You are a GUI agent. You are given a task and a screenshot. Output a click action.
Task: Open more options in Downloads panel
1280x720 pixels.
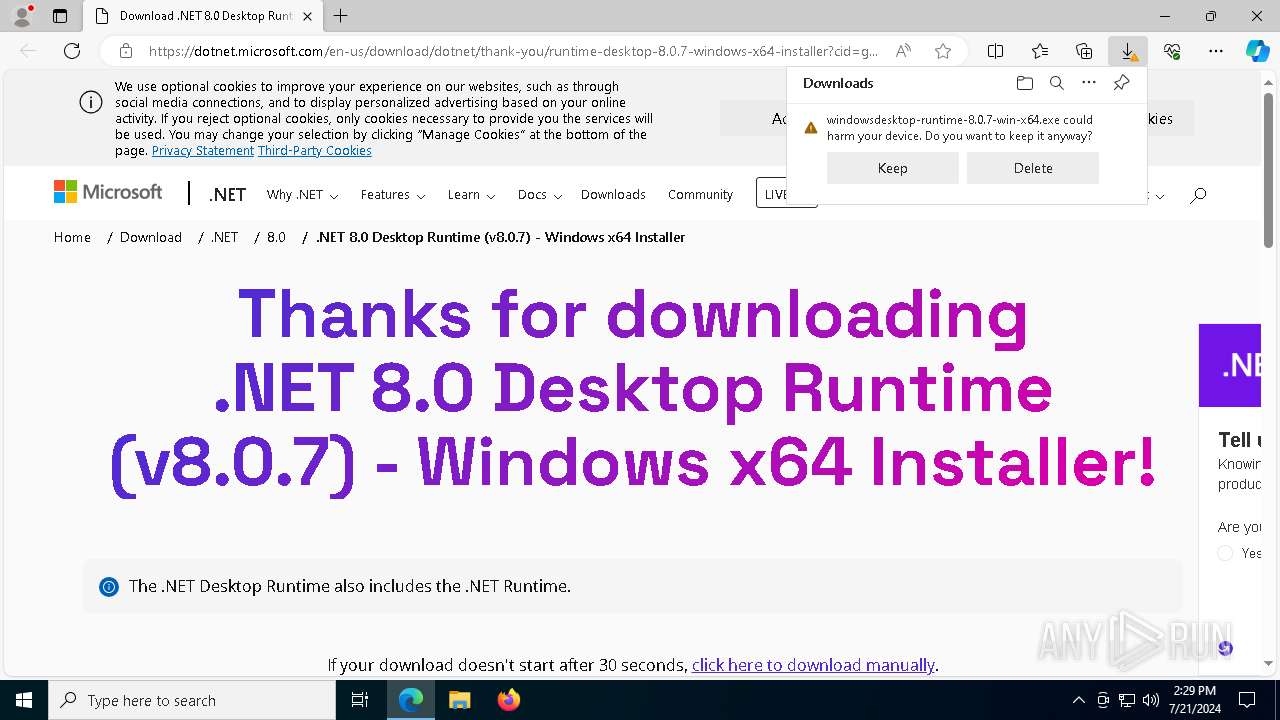(x=1089, y=83)
